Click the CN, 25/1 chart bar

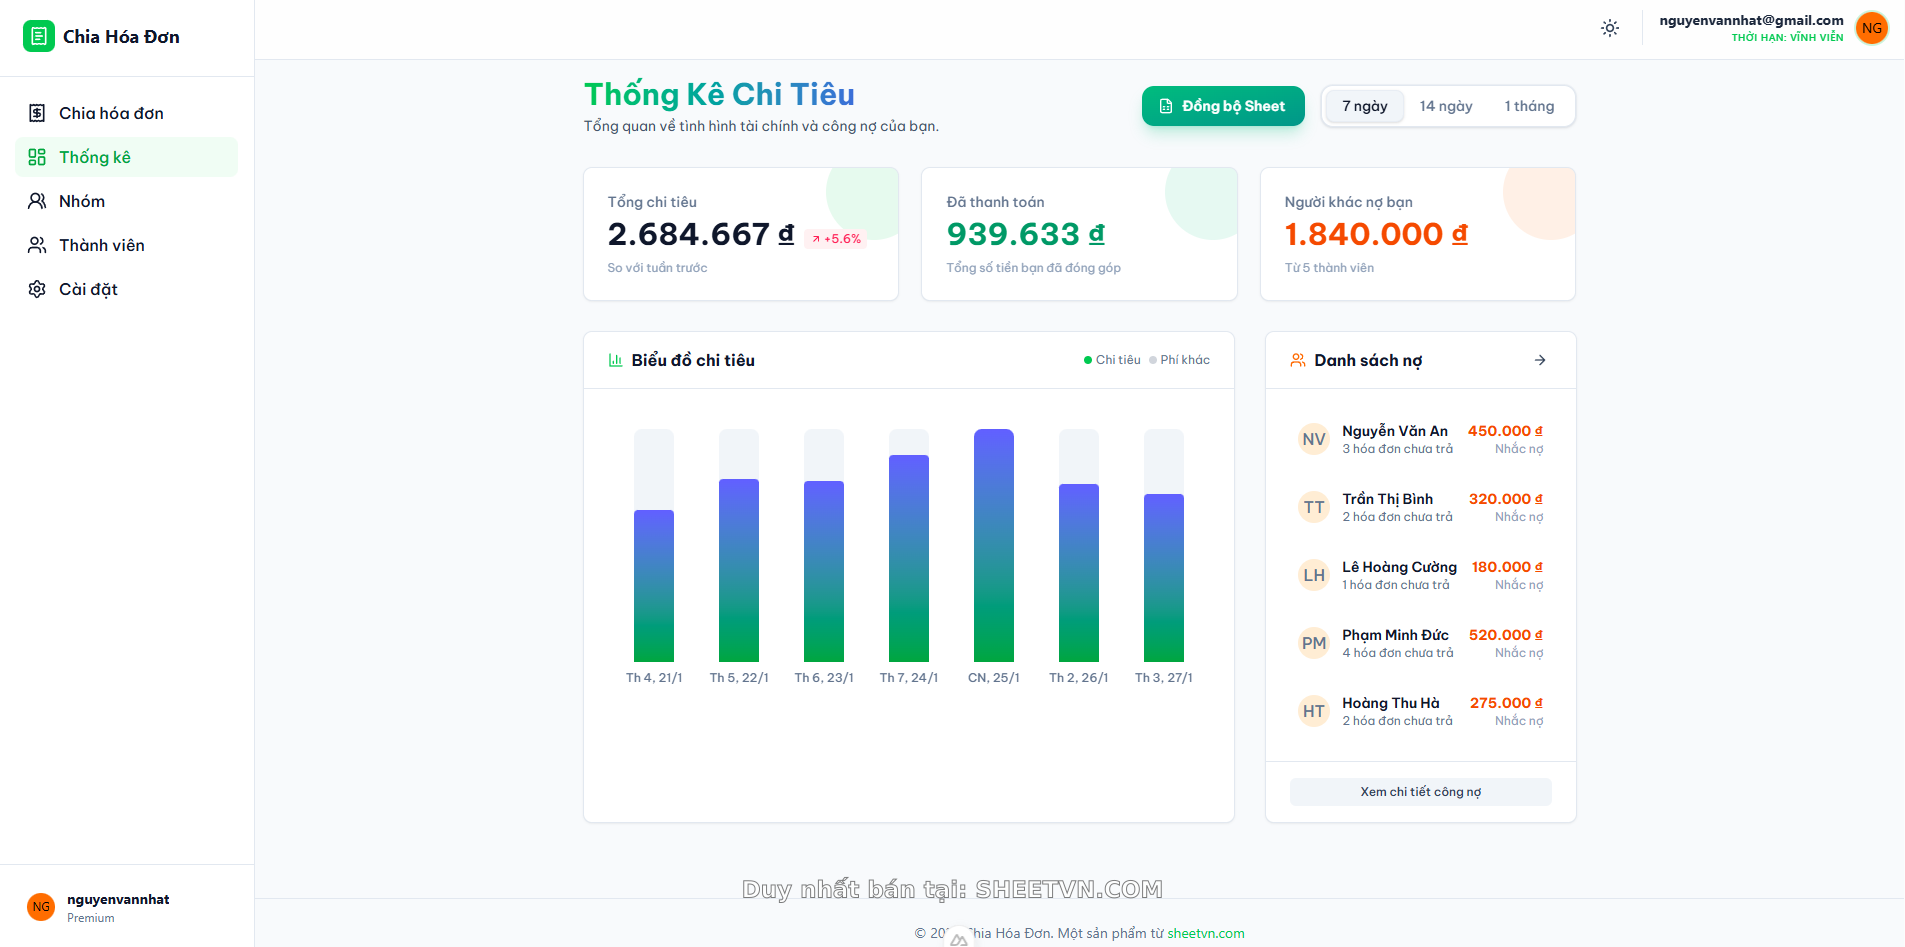pos(993,545)
